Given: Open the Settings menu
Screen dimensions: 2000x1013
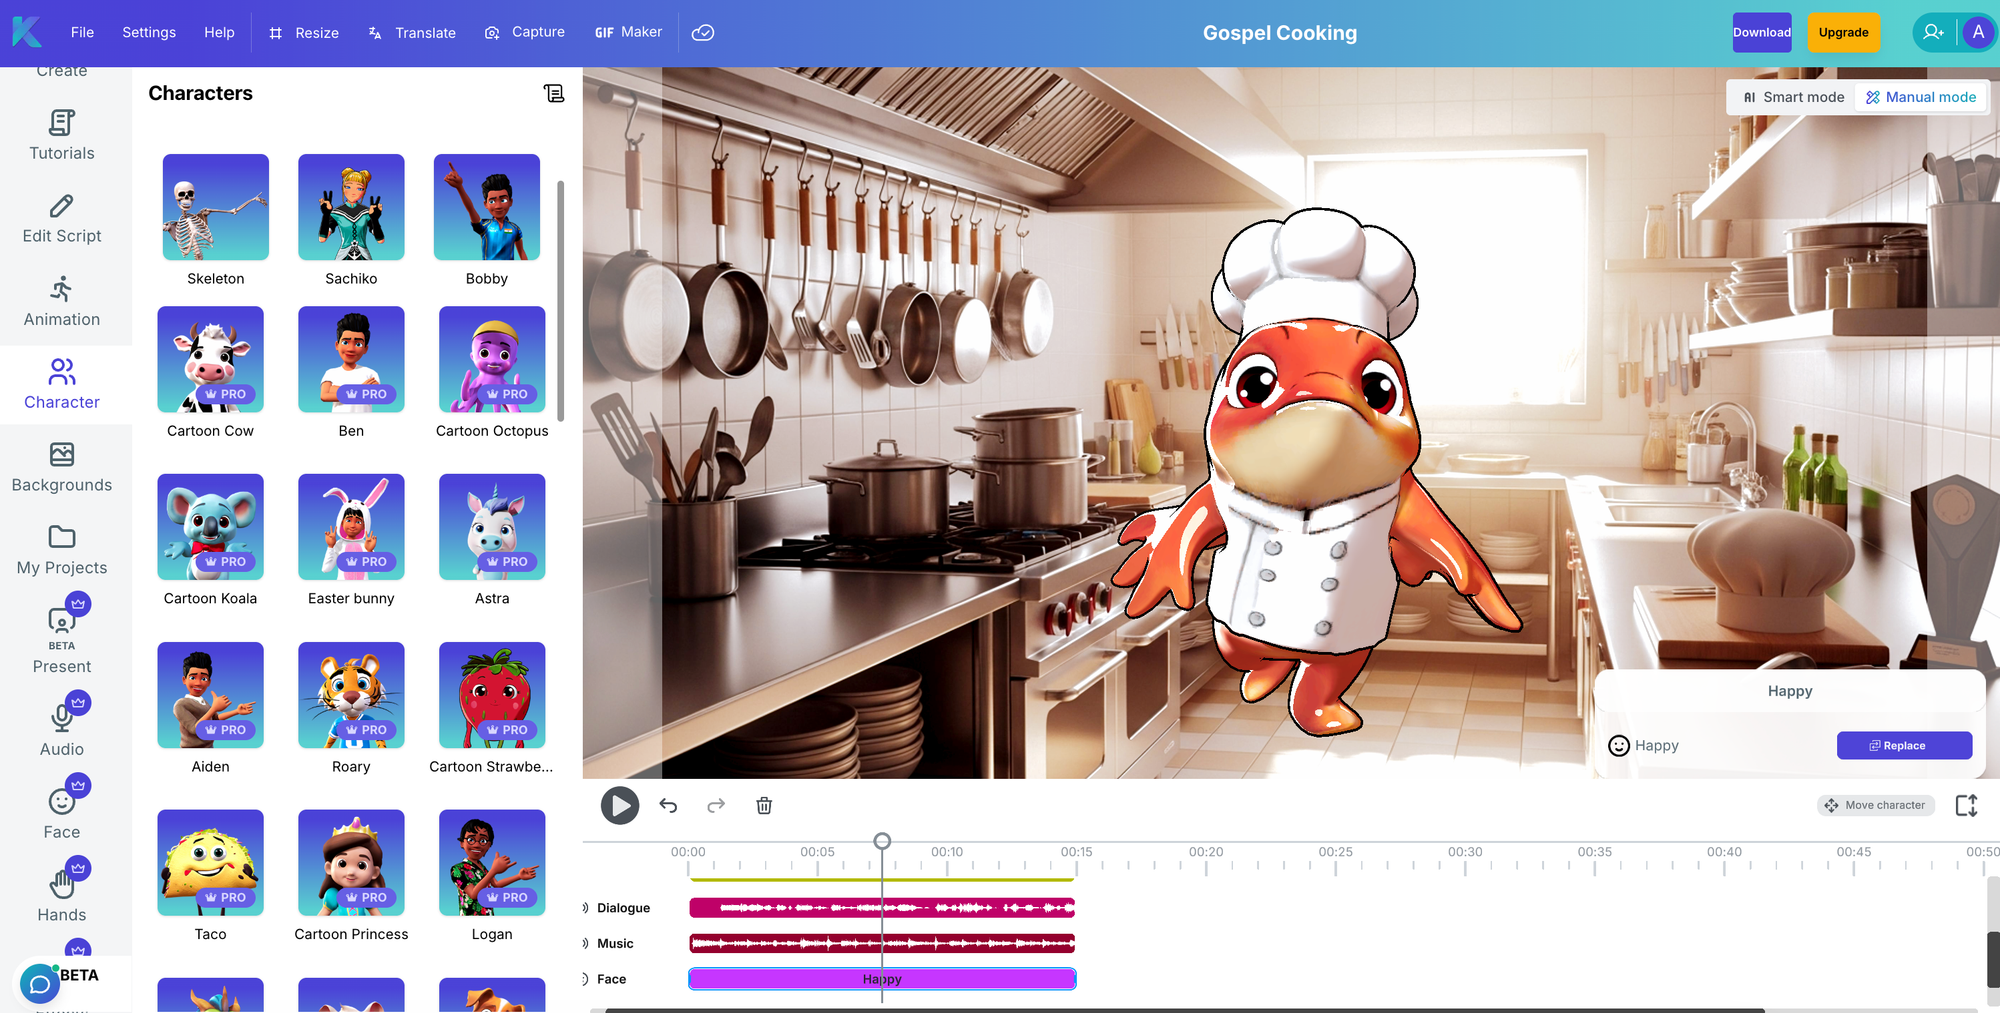Looking at the screenshot, I should click(x=148, y=32).
